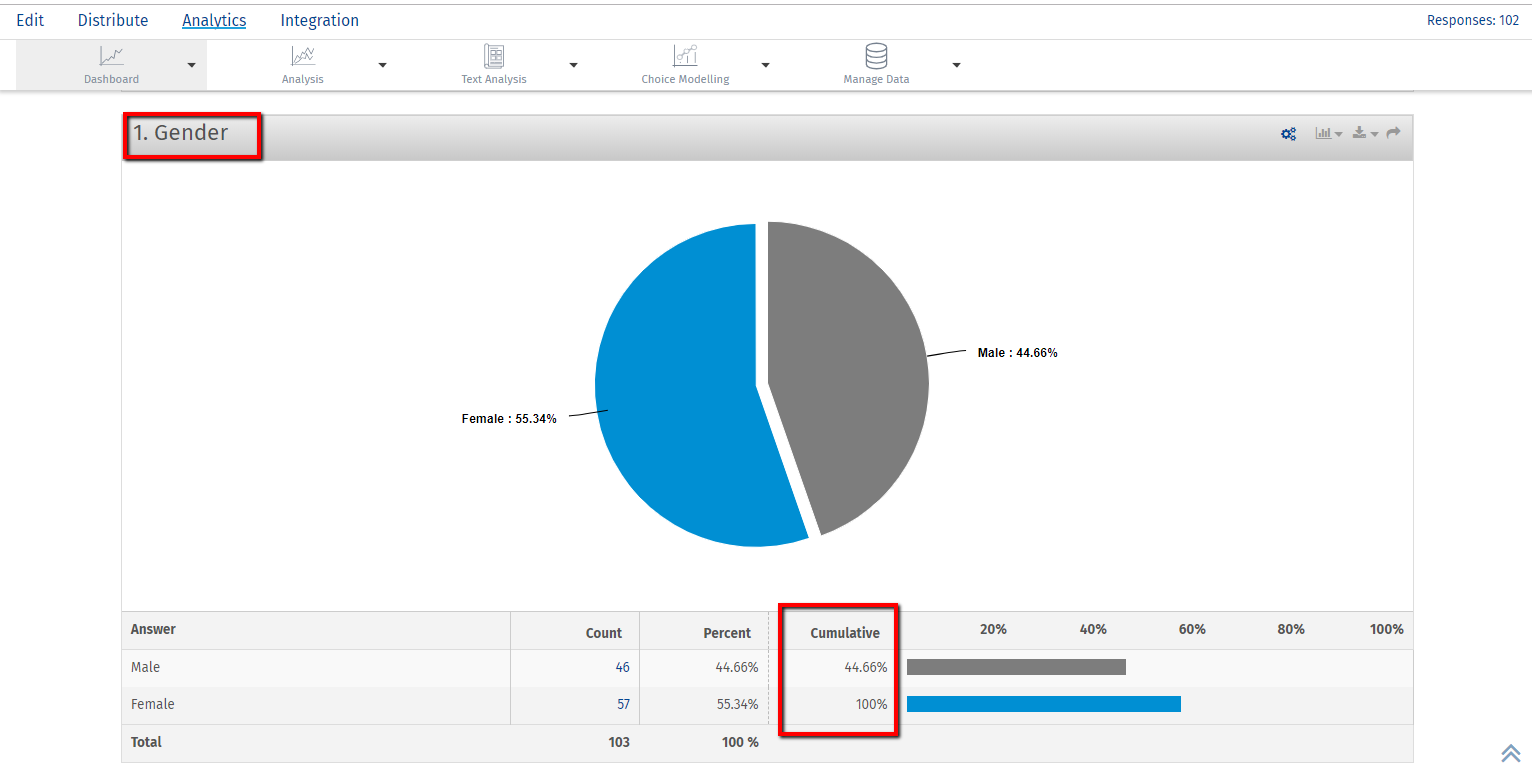The width and height of the screenshot is (1532, 782).
Task: Click the chart type bar graph icon
Action: [x=1323, y=133]
